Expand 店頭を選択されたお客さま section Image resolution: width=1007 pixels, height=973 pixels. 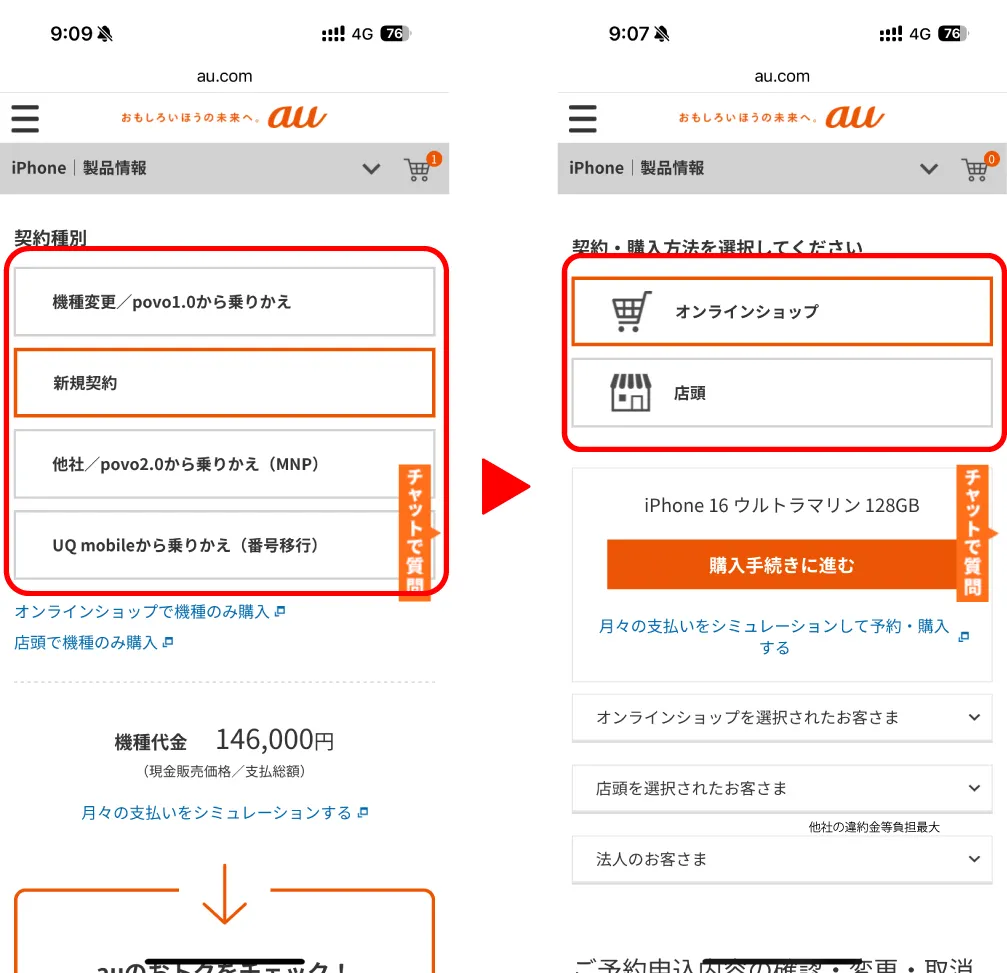pos(781,789)
